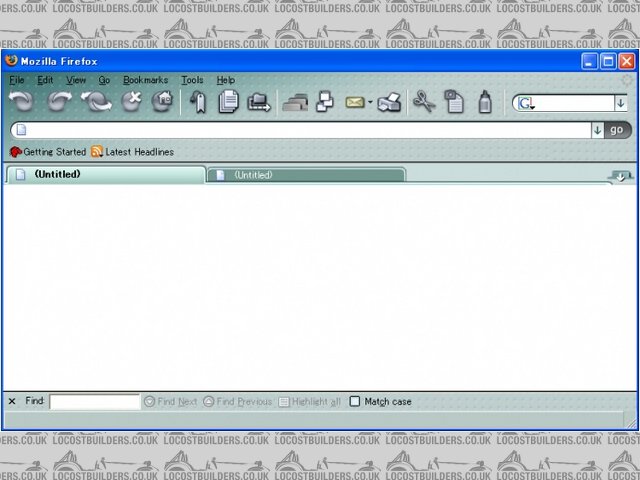Screen dimensions: 640x480
Task: Click the glue bottle Paste icon
Action: [485, 102]
